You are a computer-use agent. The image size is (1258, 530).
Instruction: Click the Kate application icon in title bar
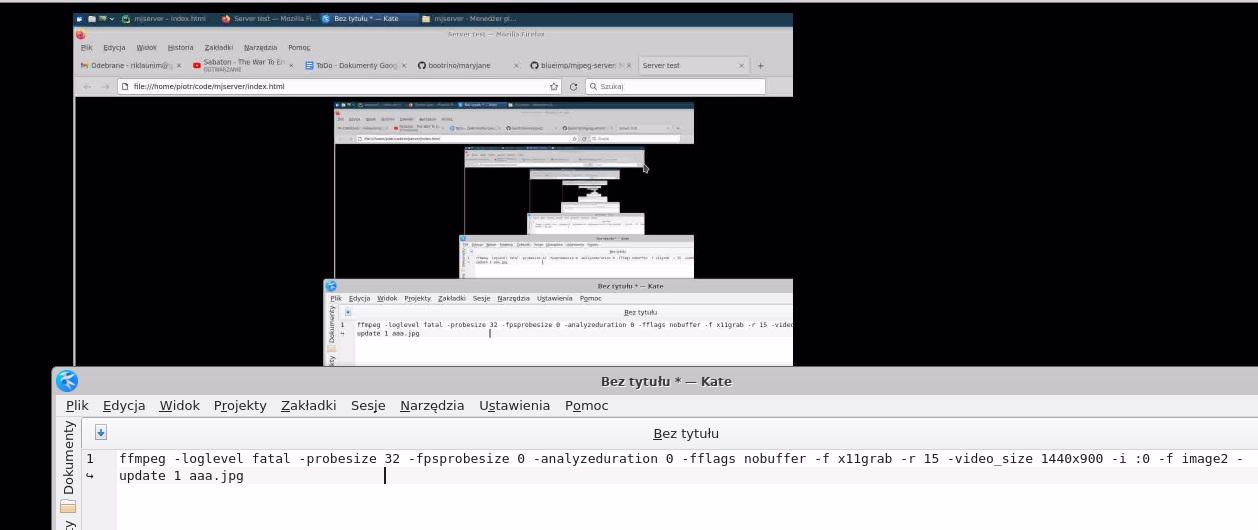[67, 381]
